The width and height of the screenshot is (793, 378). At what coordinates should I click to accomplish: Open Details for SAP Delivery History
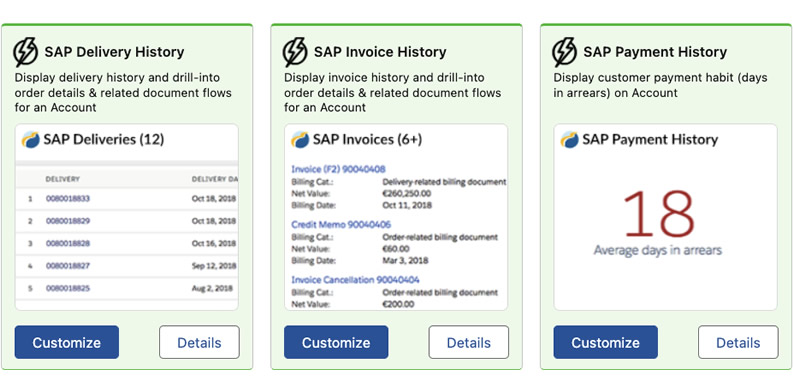[x=199, y=343]
